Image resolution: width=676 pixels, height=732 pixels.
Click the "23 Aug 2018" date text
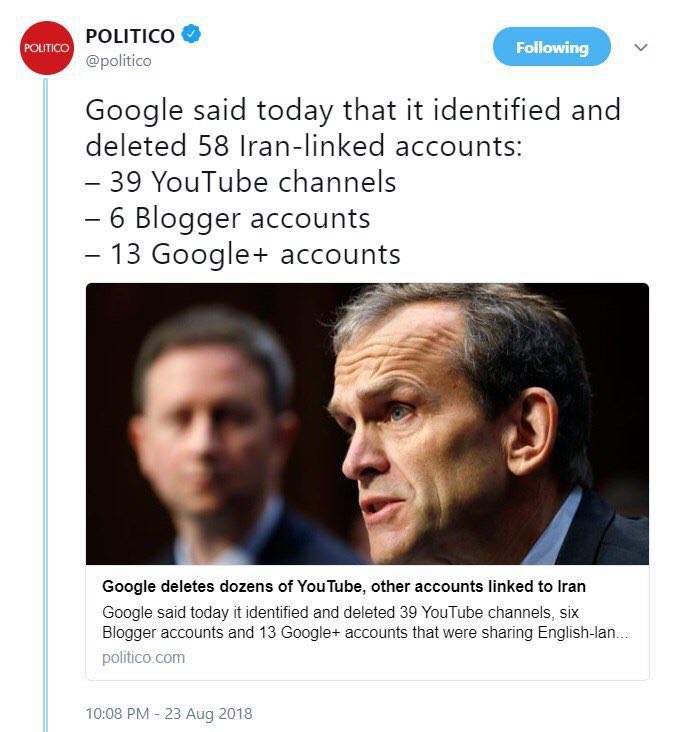click(x=215, y=714)
